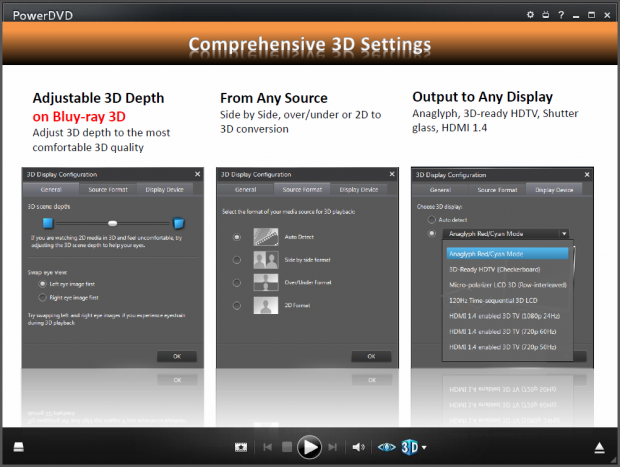Open the Display Device tab in the middle dialog
The image size is (620, 467).
pyautogui.click(x=358, y=189)
